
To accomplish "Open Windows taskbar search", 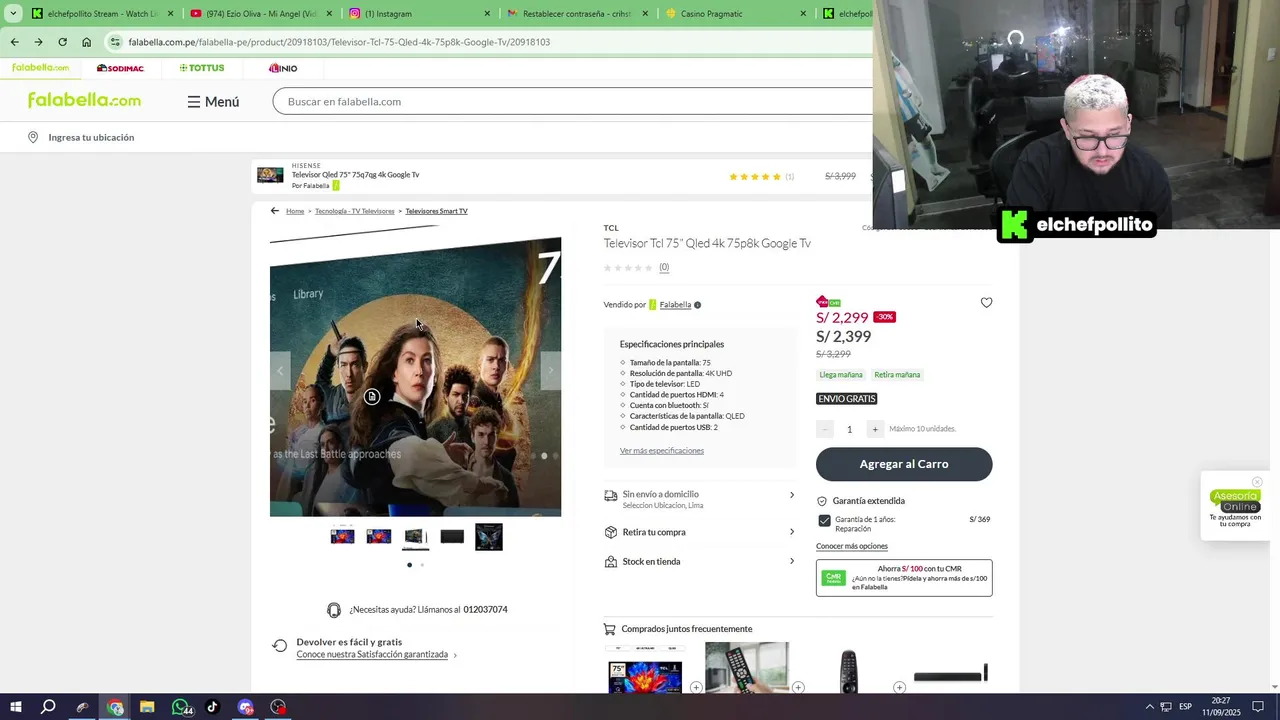I will coord(48,707).
